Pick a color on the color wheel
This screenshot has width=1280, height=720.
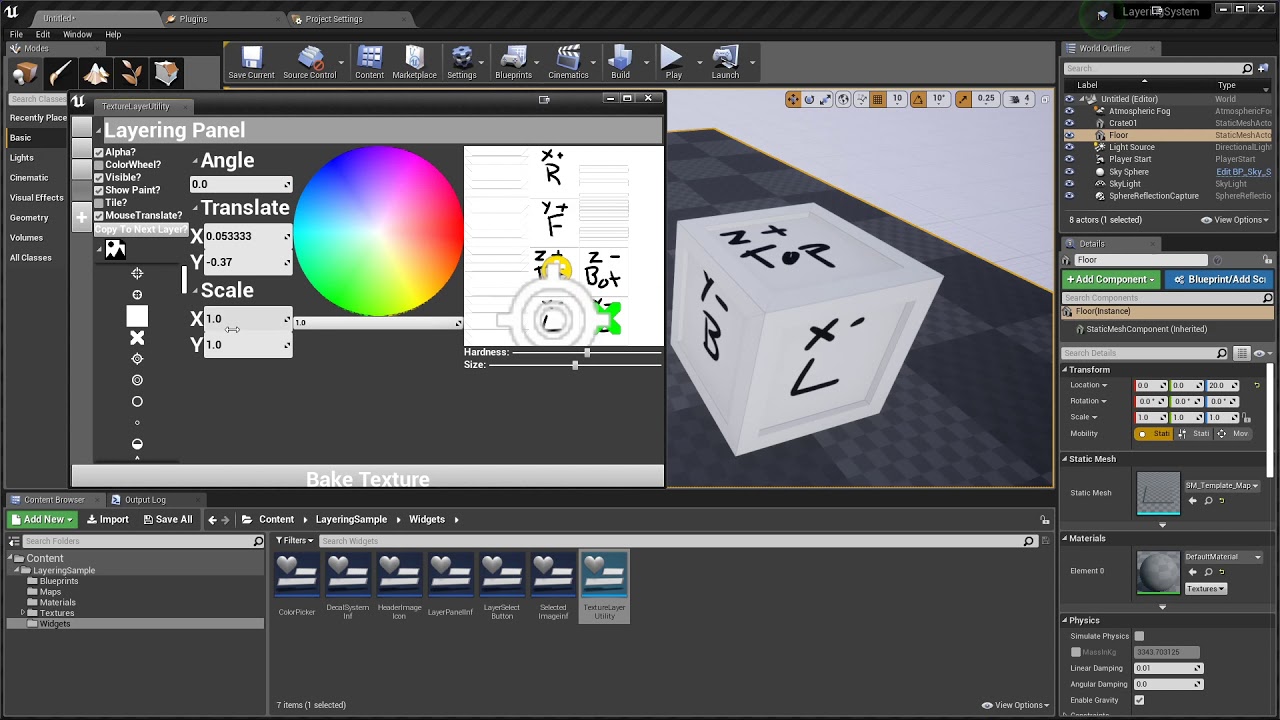(x=378, y=231)
